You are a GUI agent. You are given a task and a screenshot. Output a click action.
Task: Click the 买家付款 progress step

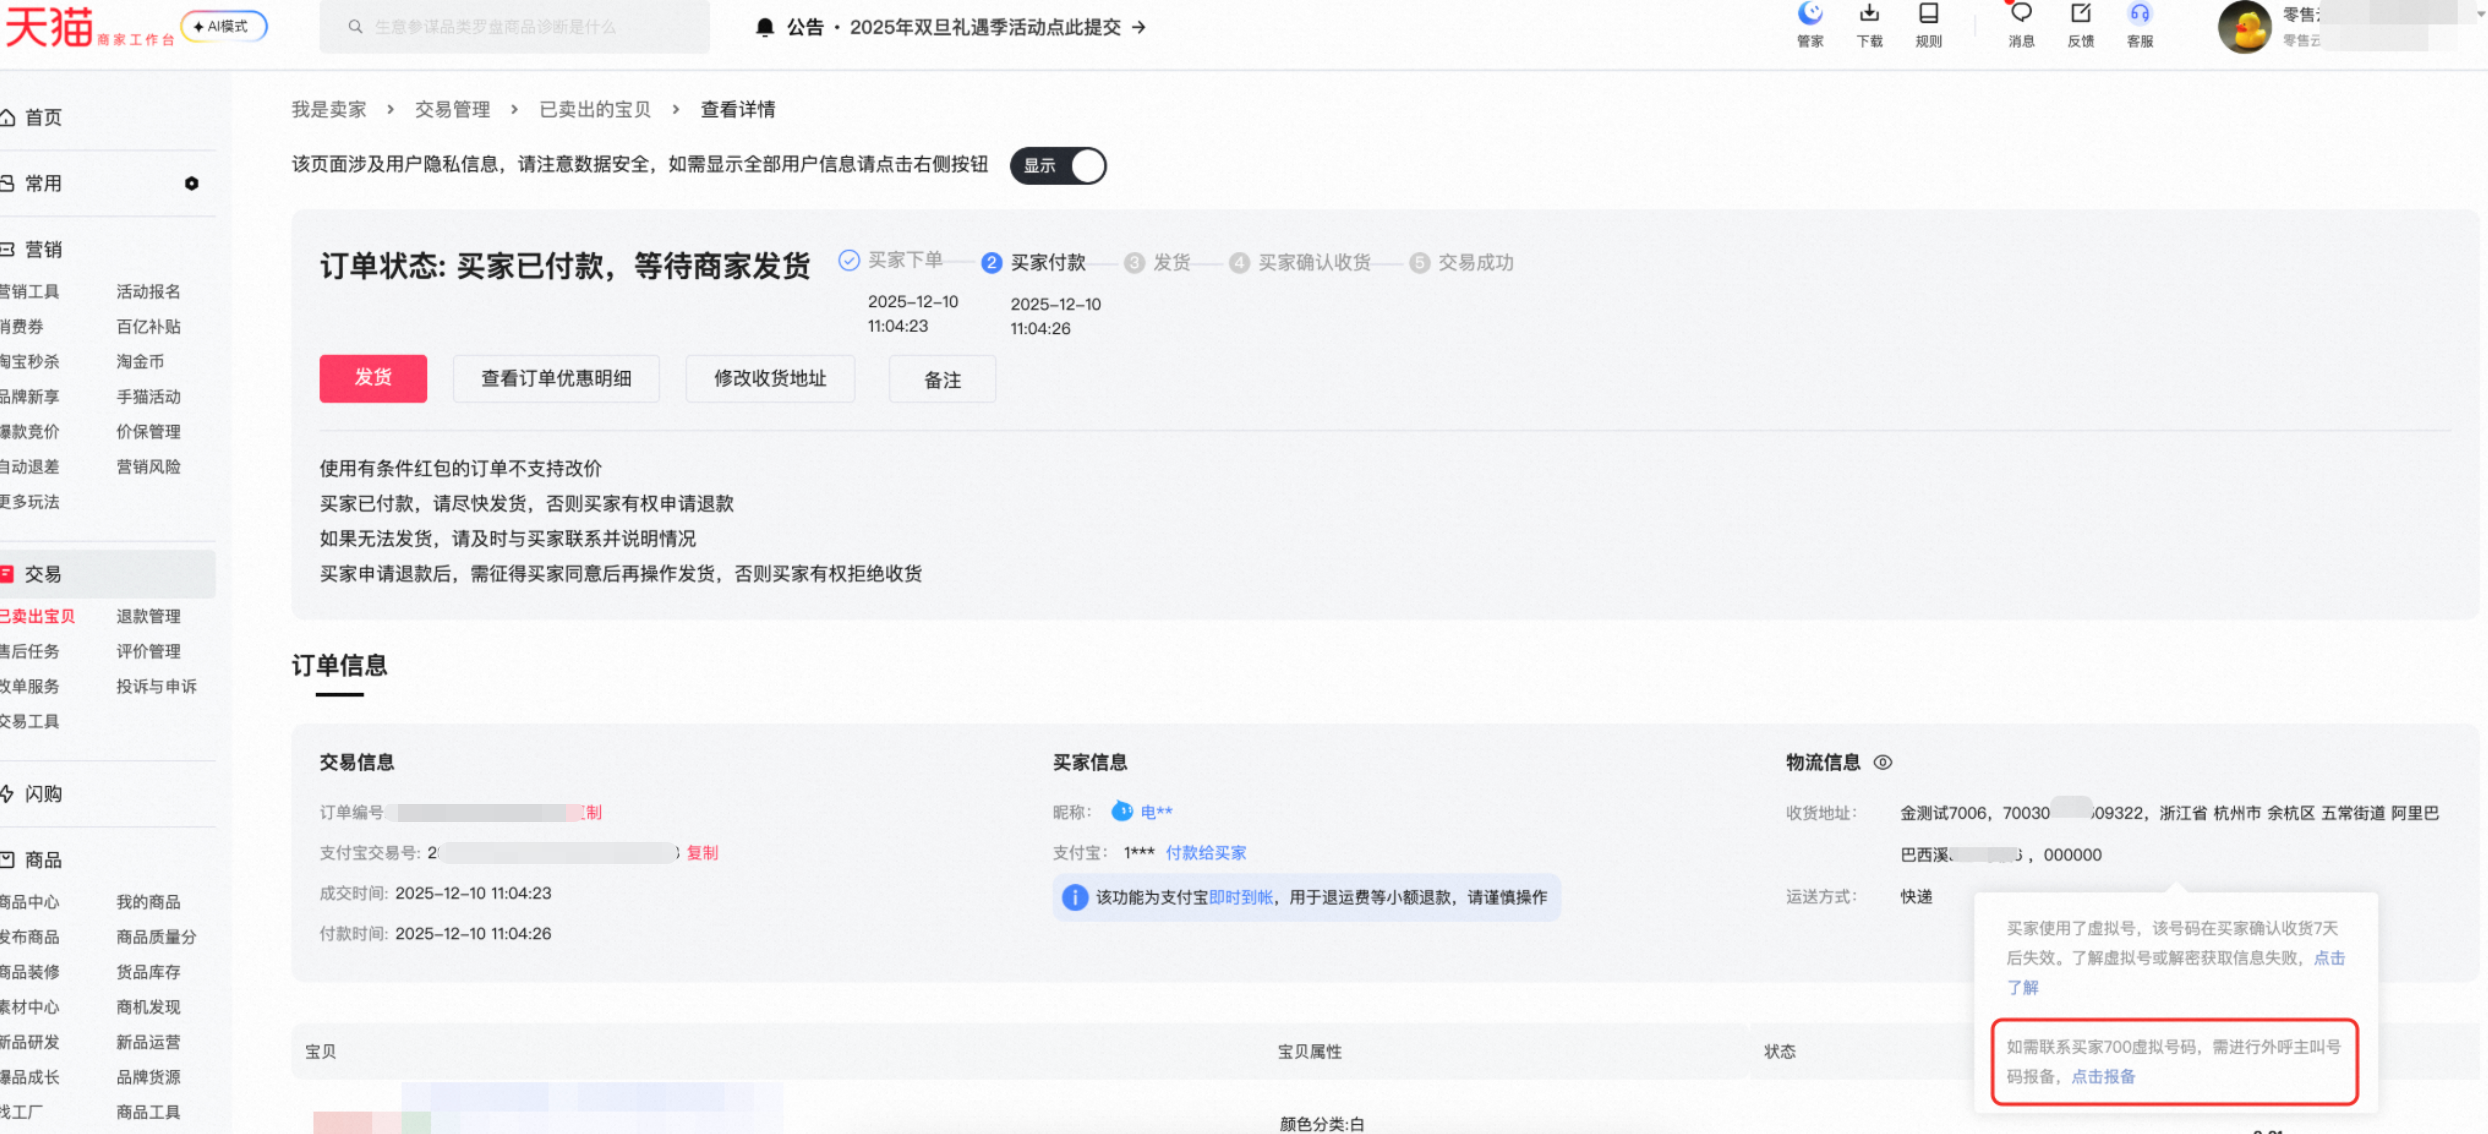(1034, 262)
